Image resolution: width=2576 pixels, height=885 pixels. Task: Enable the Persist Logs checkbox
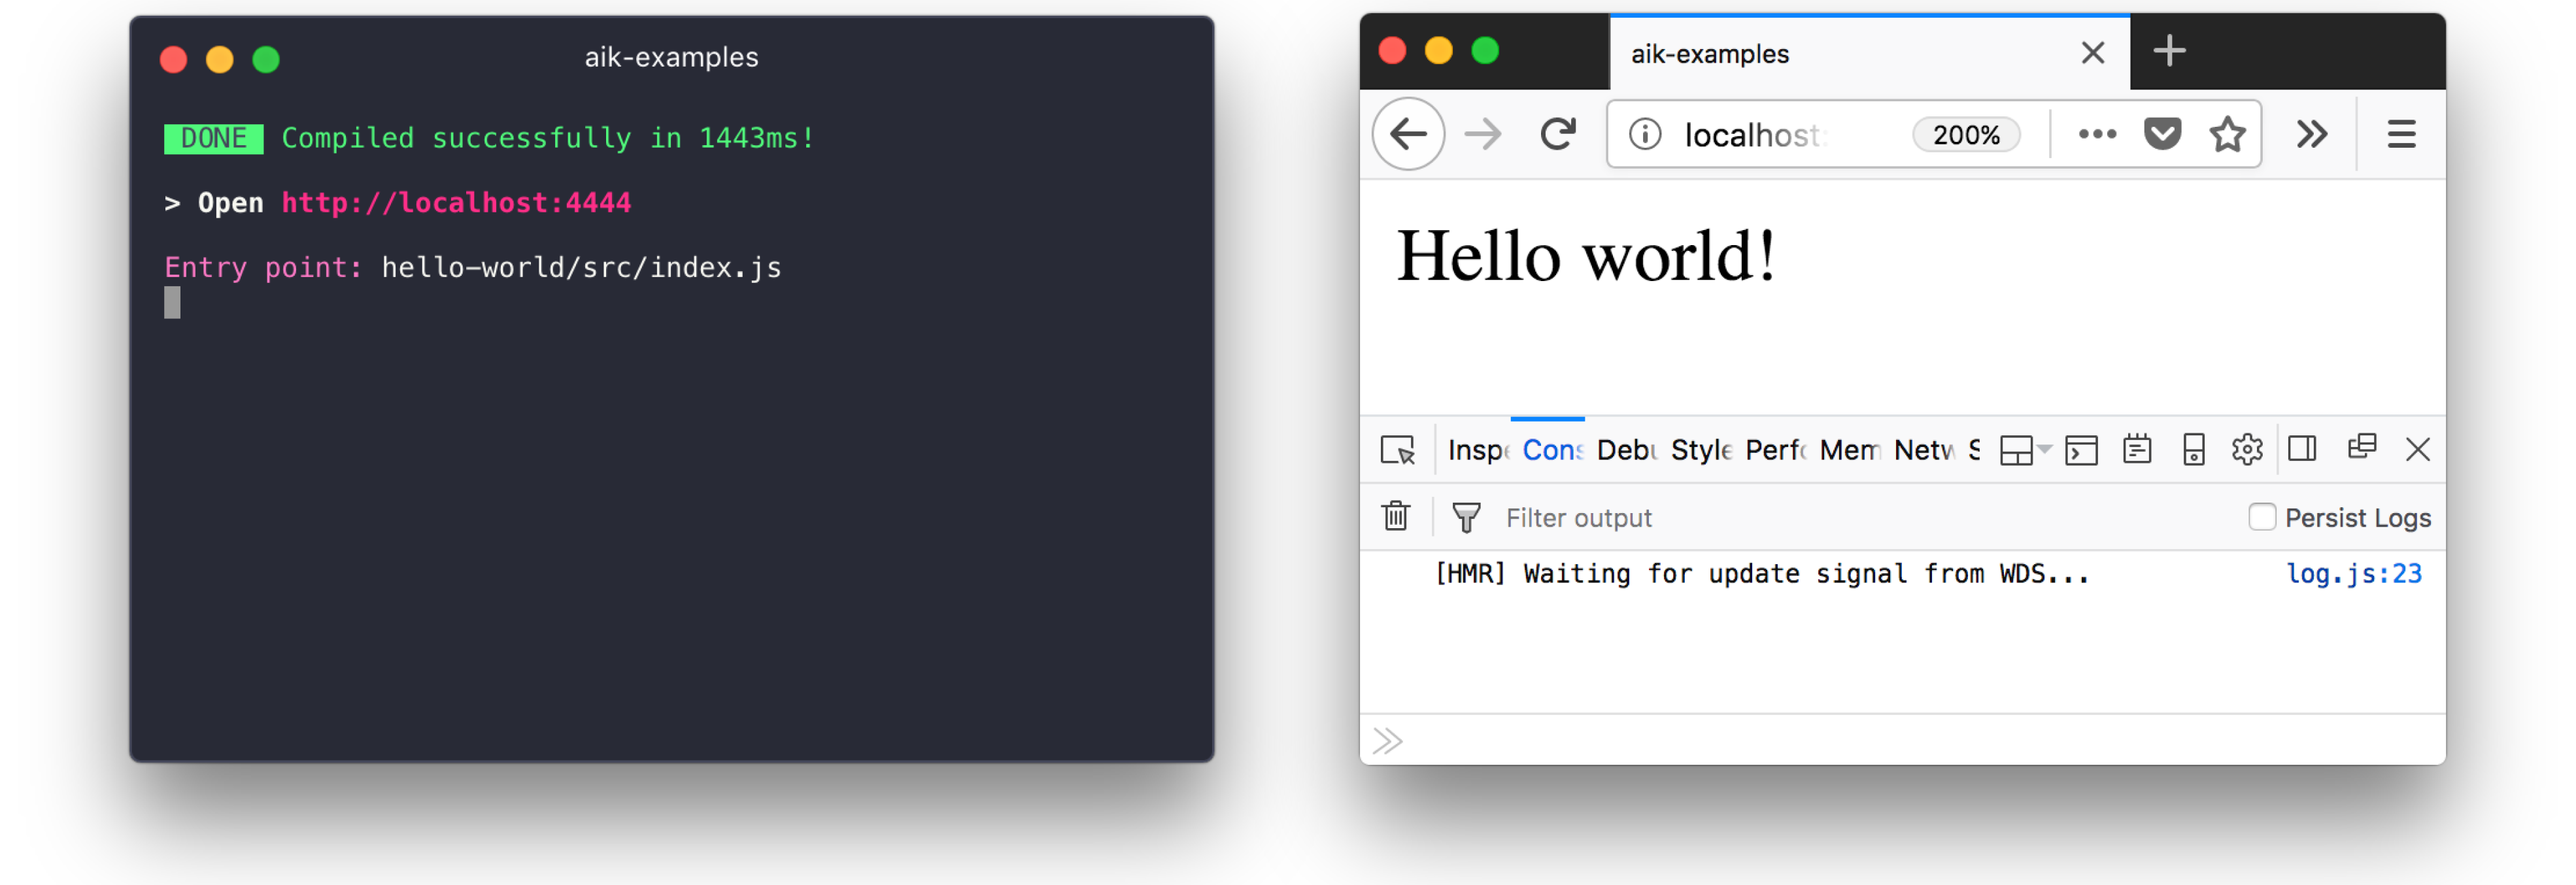pyautogui.click(x=2261, y=517)
